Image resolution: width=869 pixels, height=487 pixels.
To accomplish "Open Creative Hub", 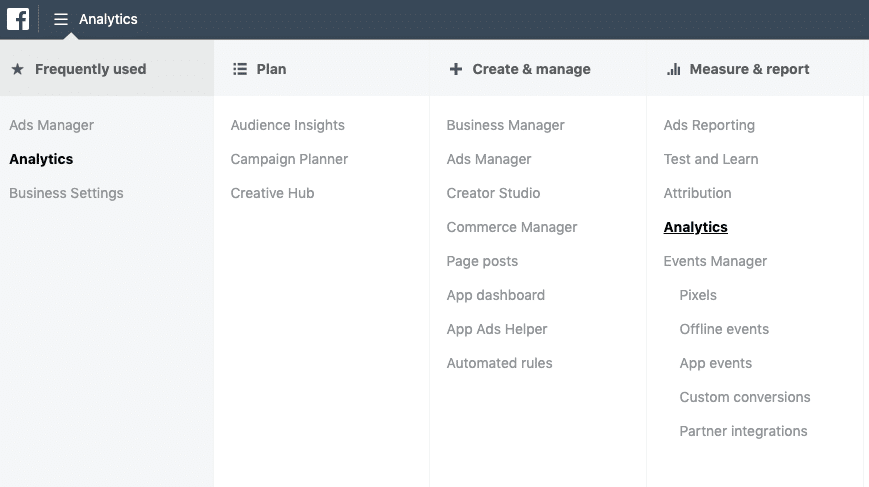I will point(272,193).
